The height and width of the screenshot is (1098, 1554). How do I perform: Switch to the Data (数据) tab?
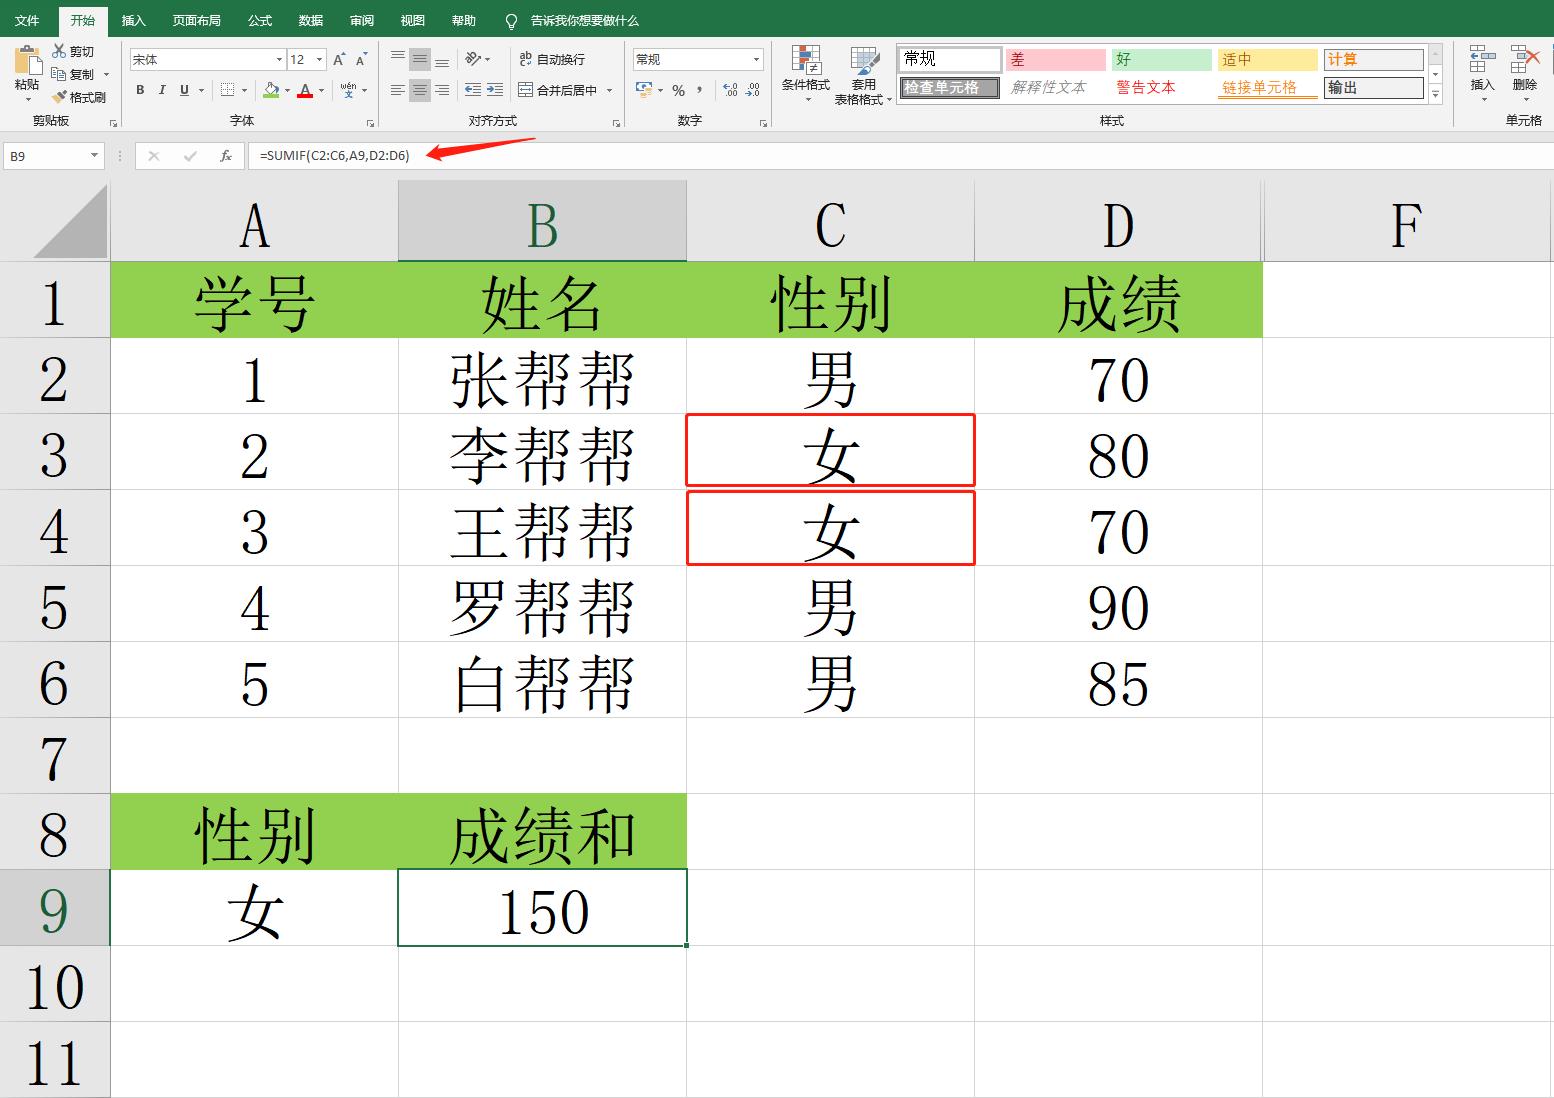311,20
